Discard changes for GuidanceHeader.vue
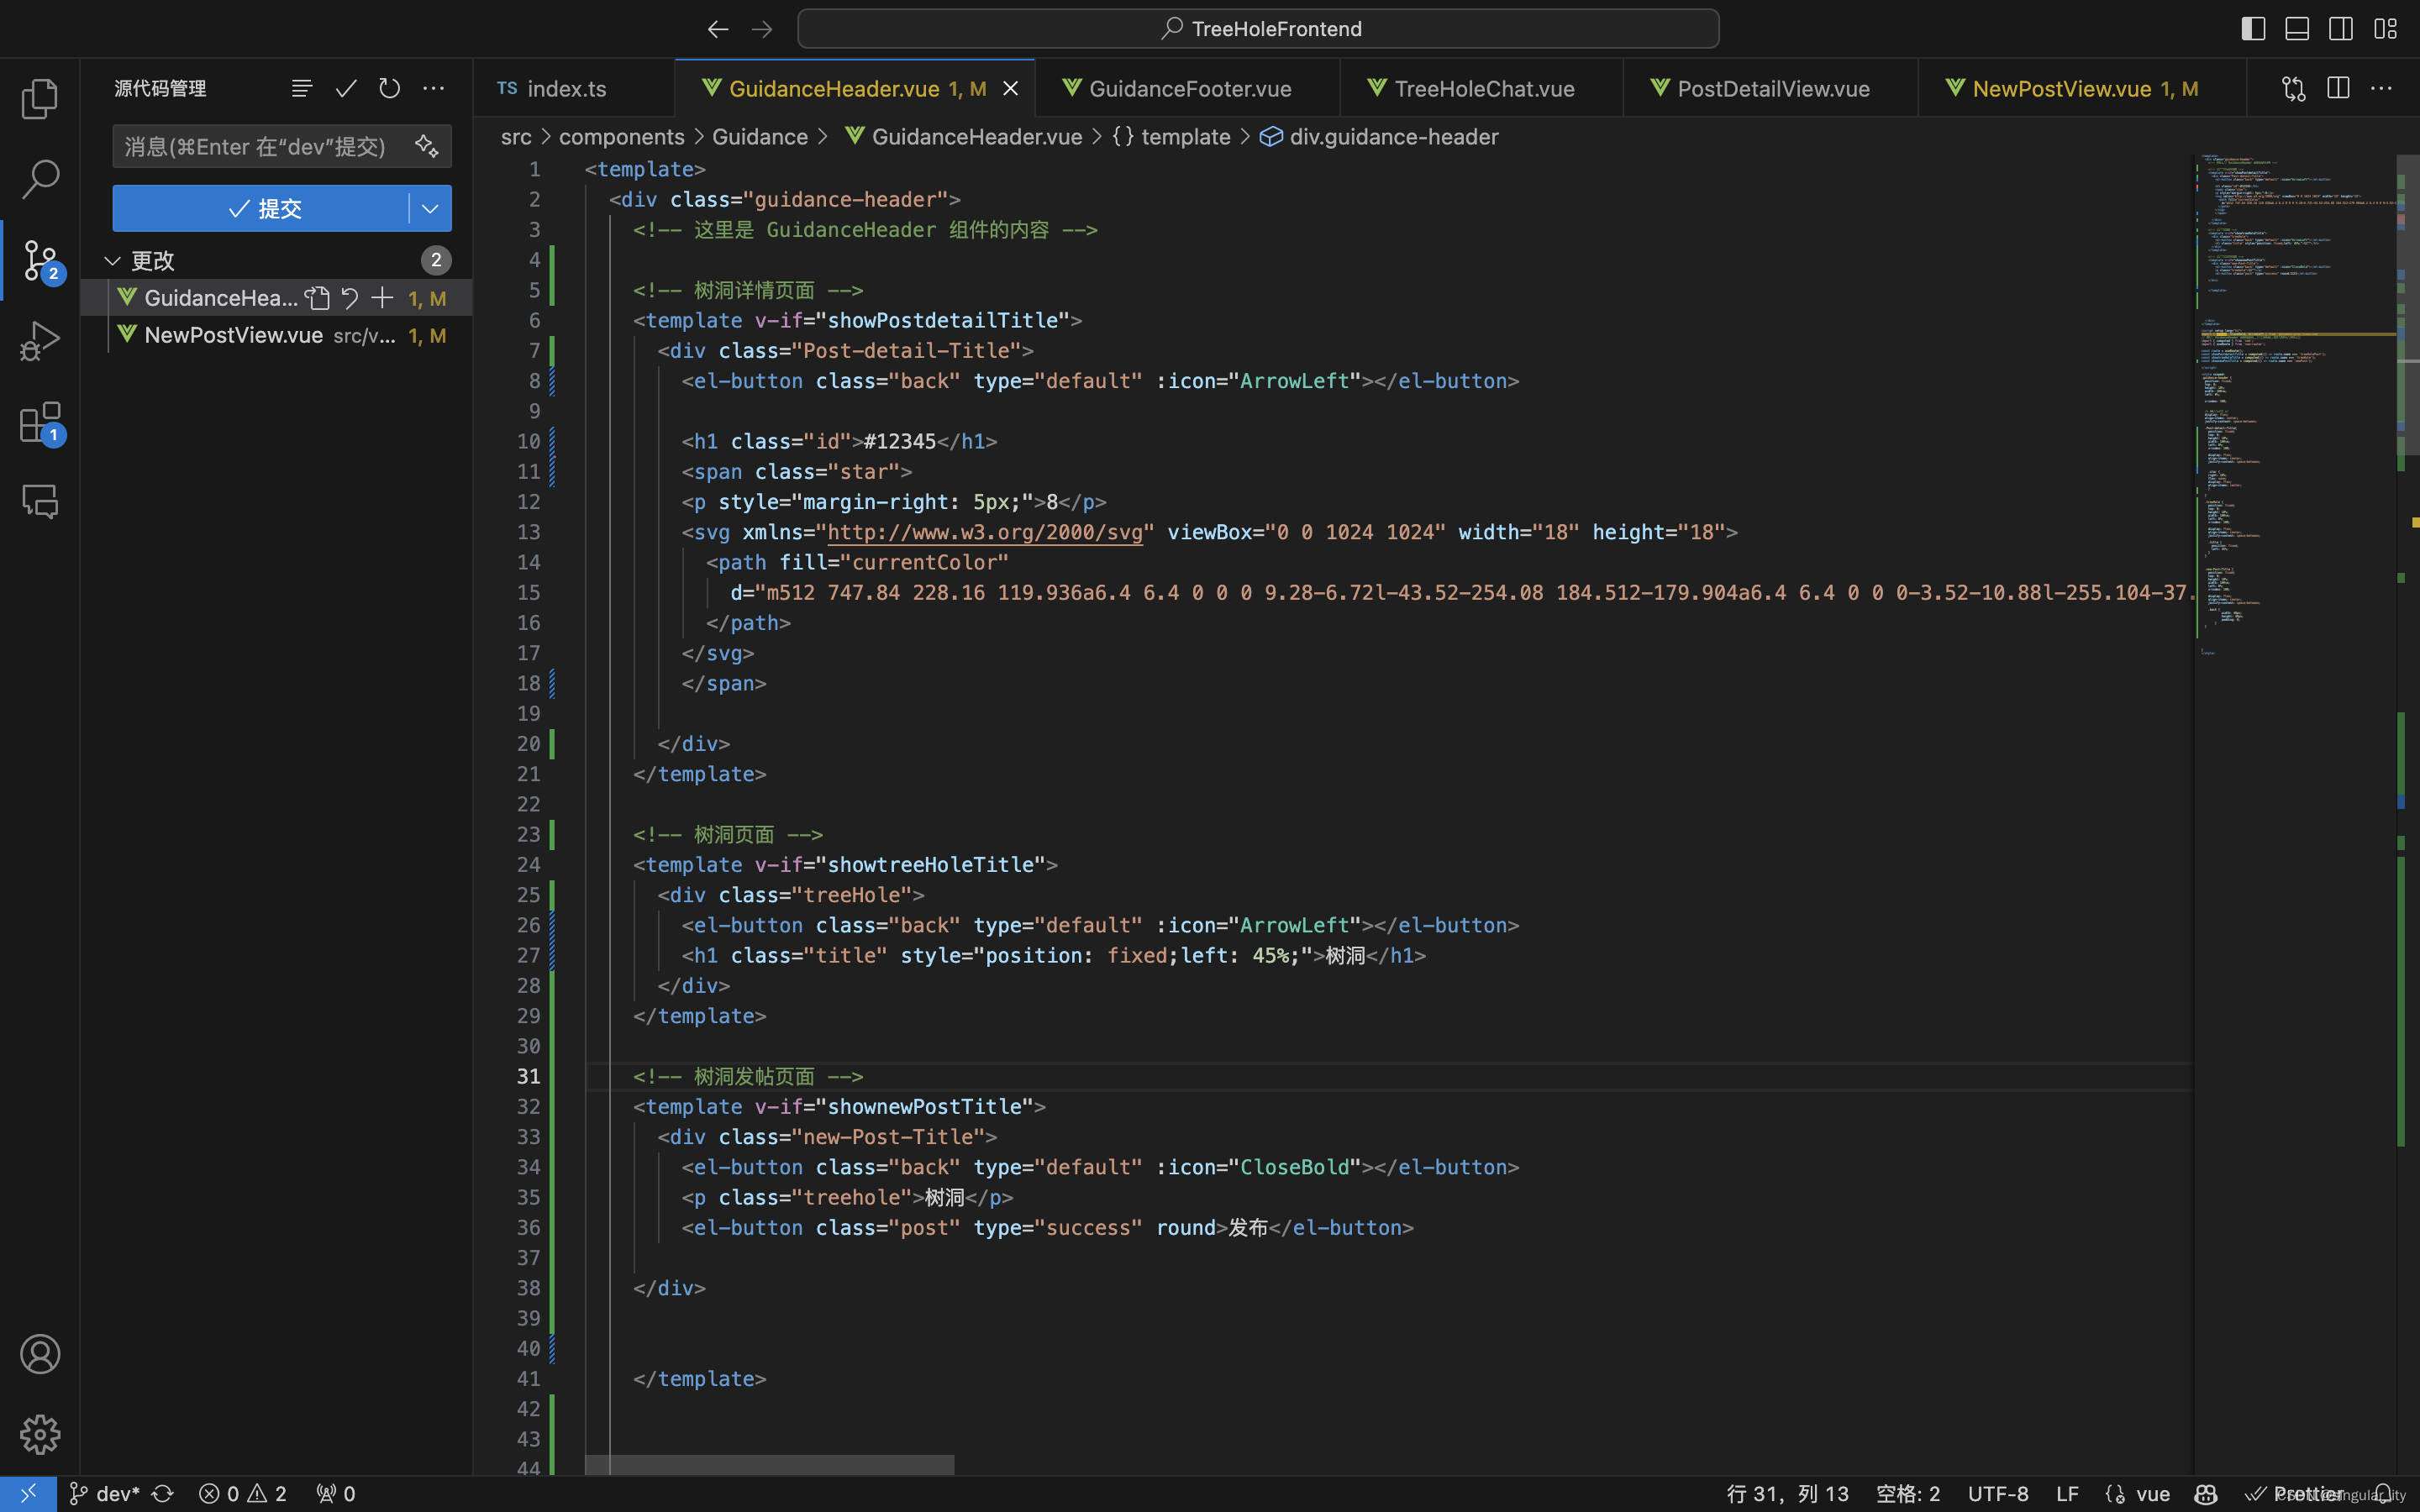The width and height of the screenshot is (2420, 1512). pyautogui.click(x=350, y=298)
